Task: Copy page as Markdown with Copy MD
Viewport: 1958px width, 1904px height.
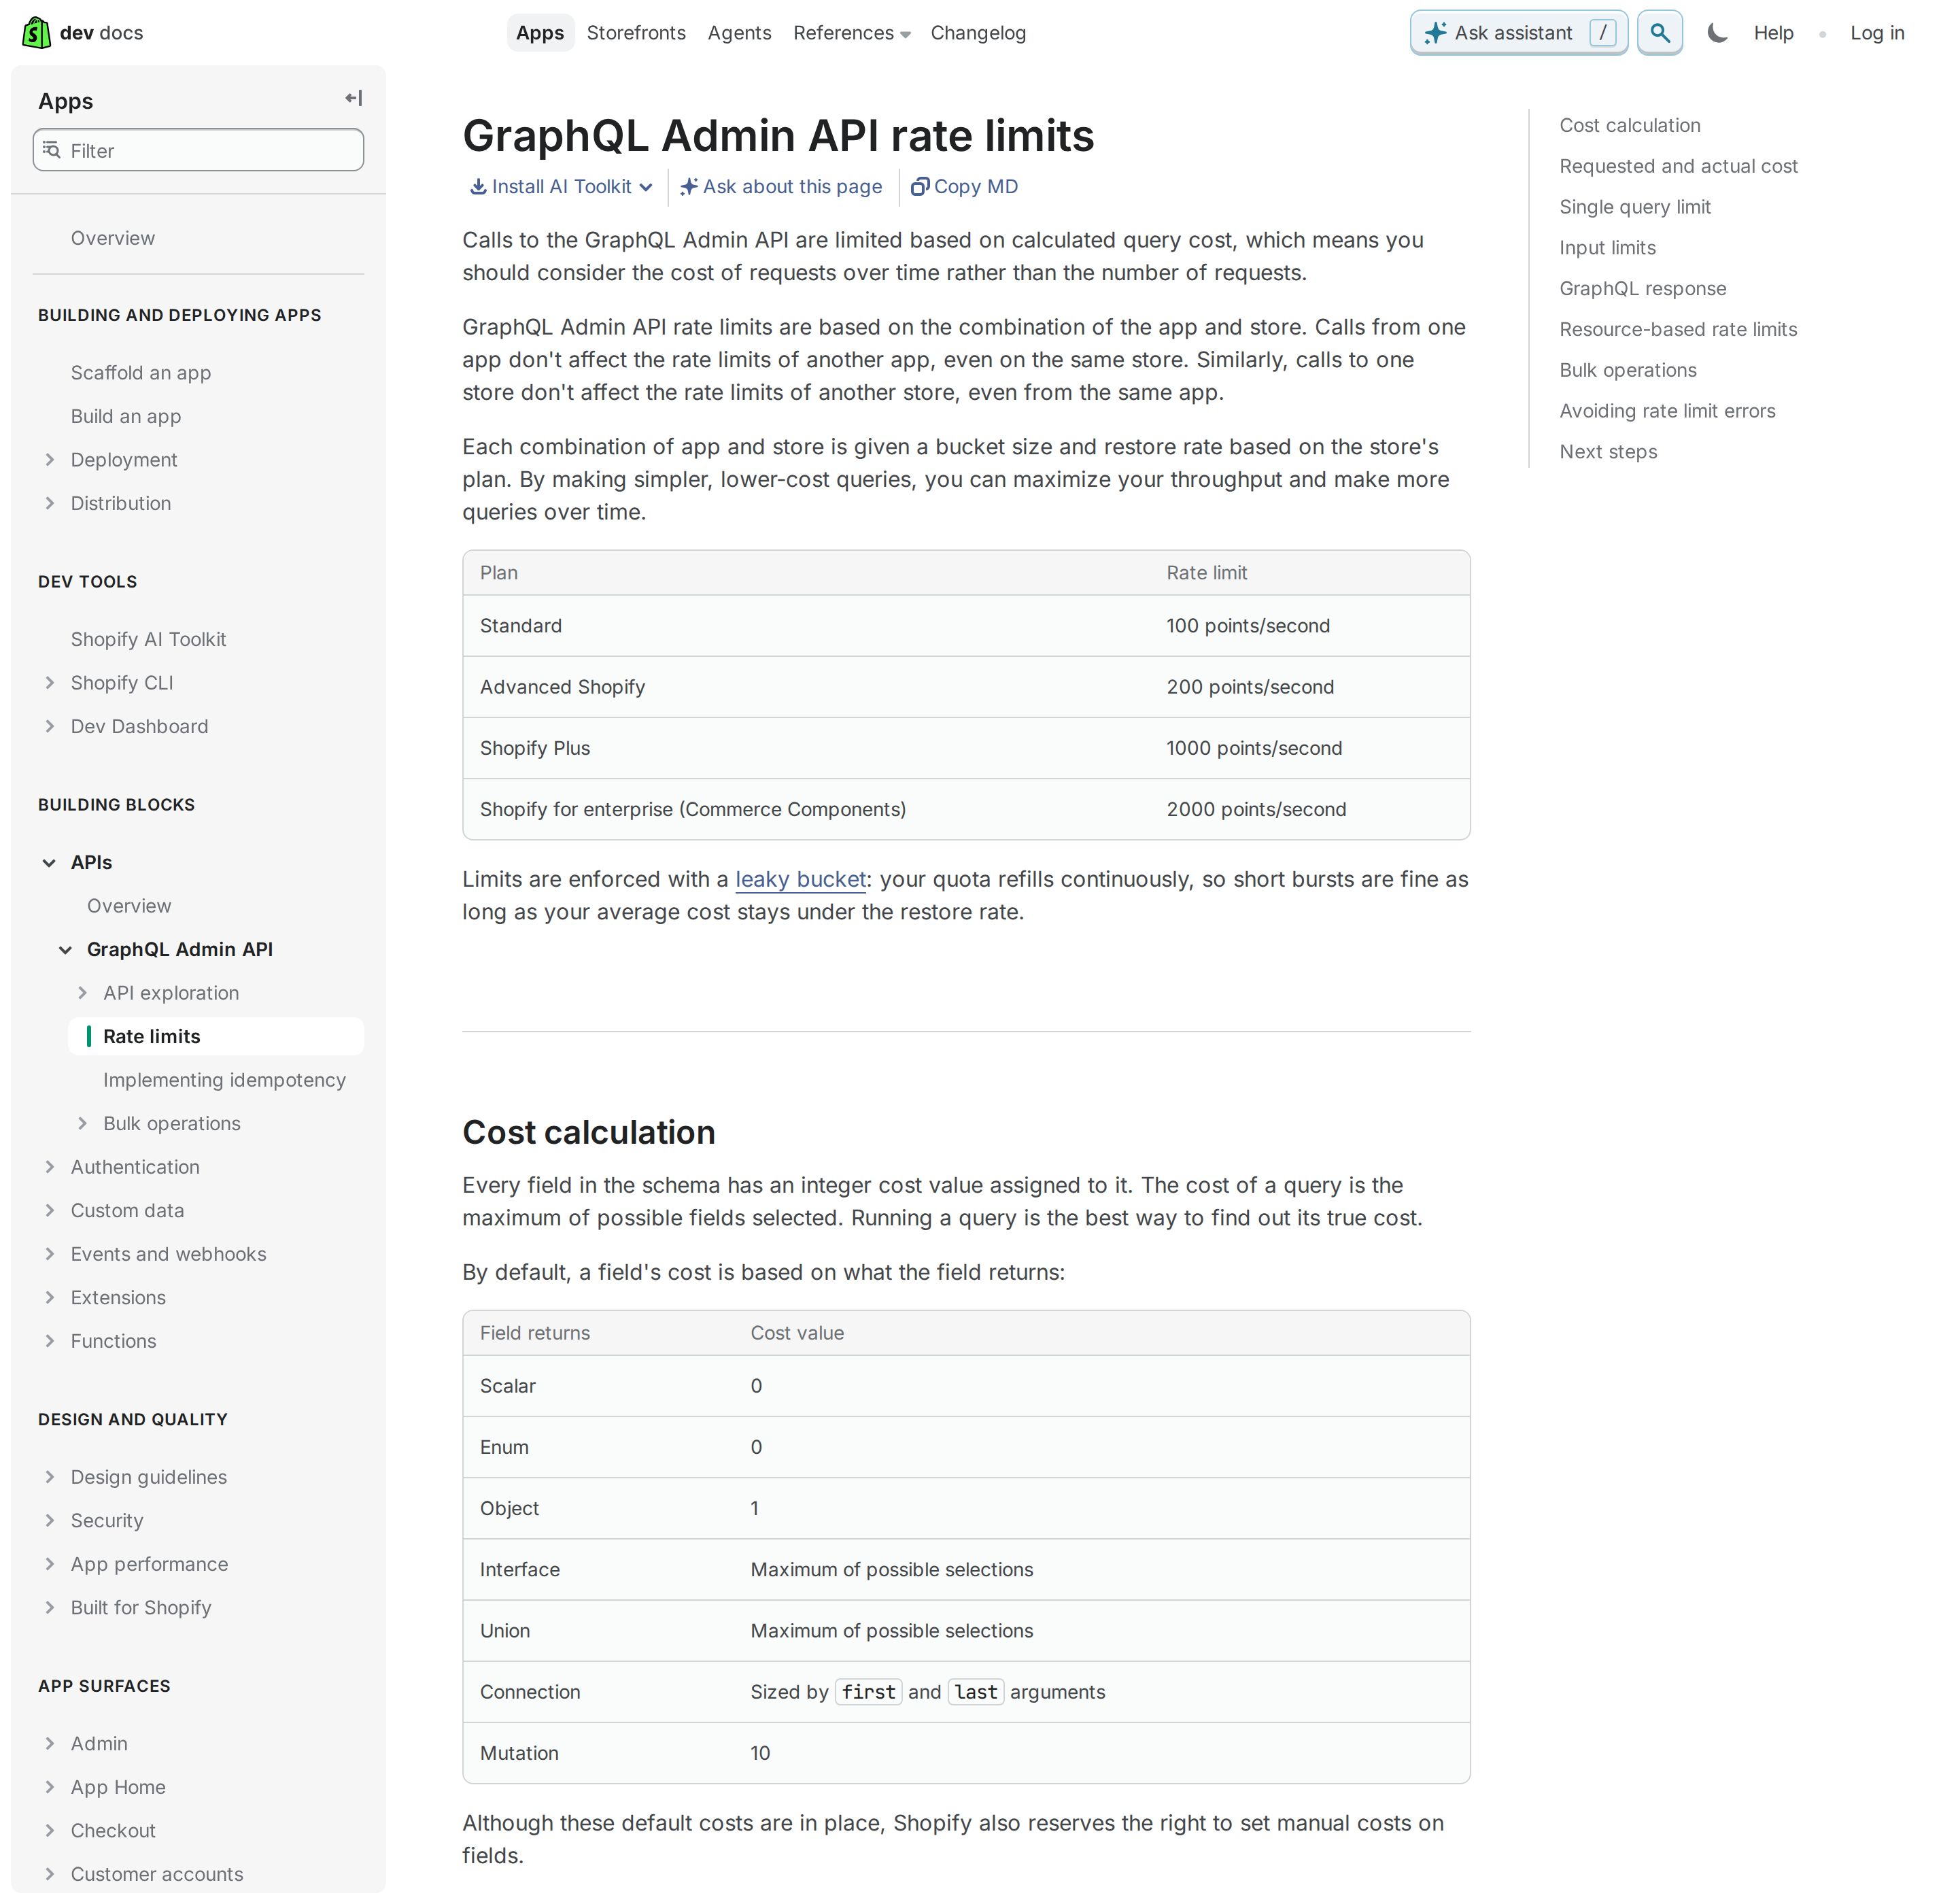Action: point(965,187)
